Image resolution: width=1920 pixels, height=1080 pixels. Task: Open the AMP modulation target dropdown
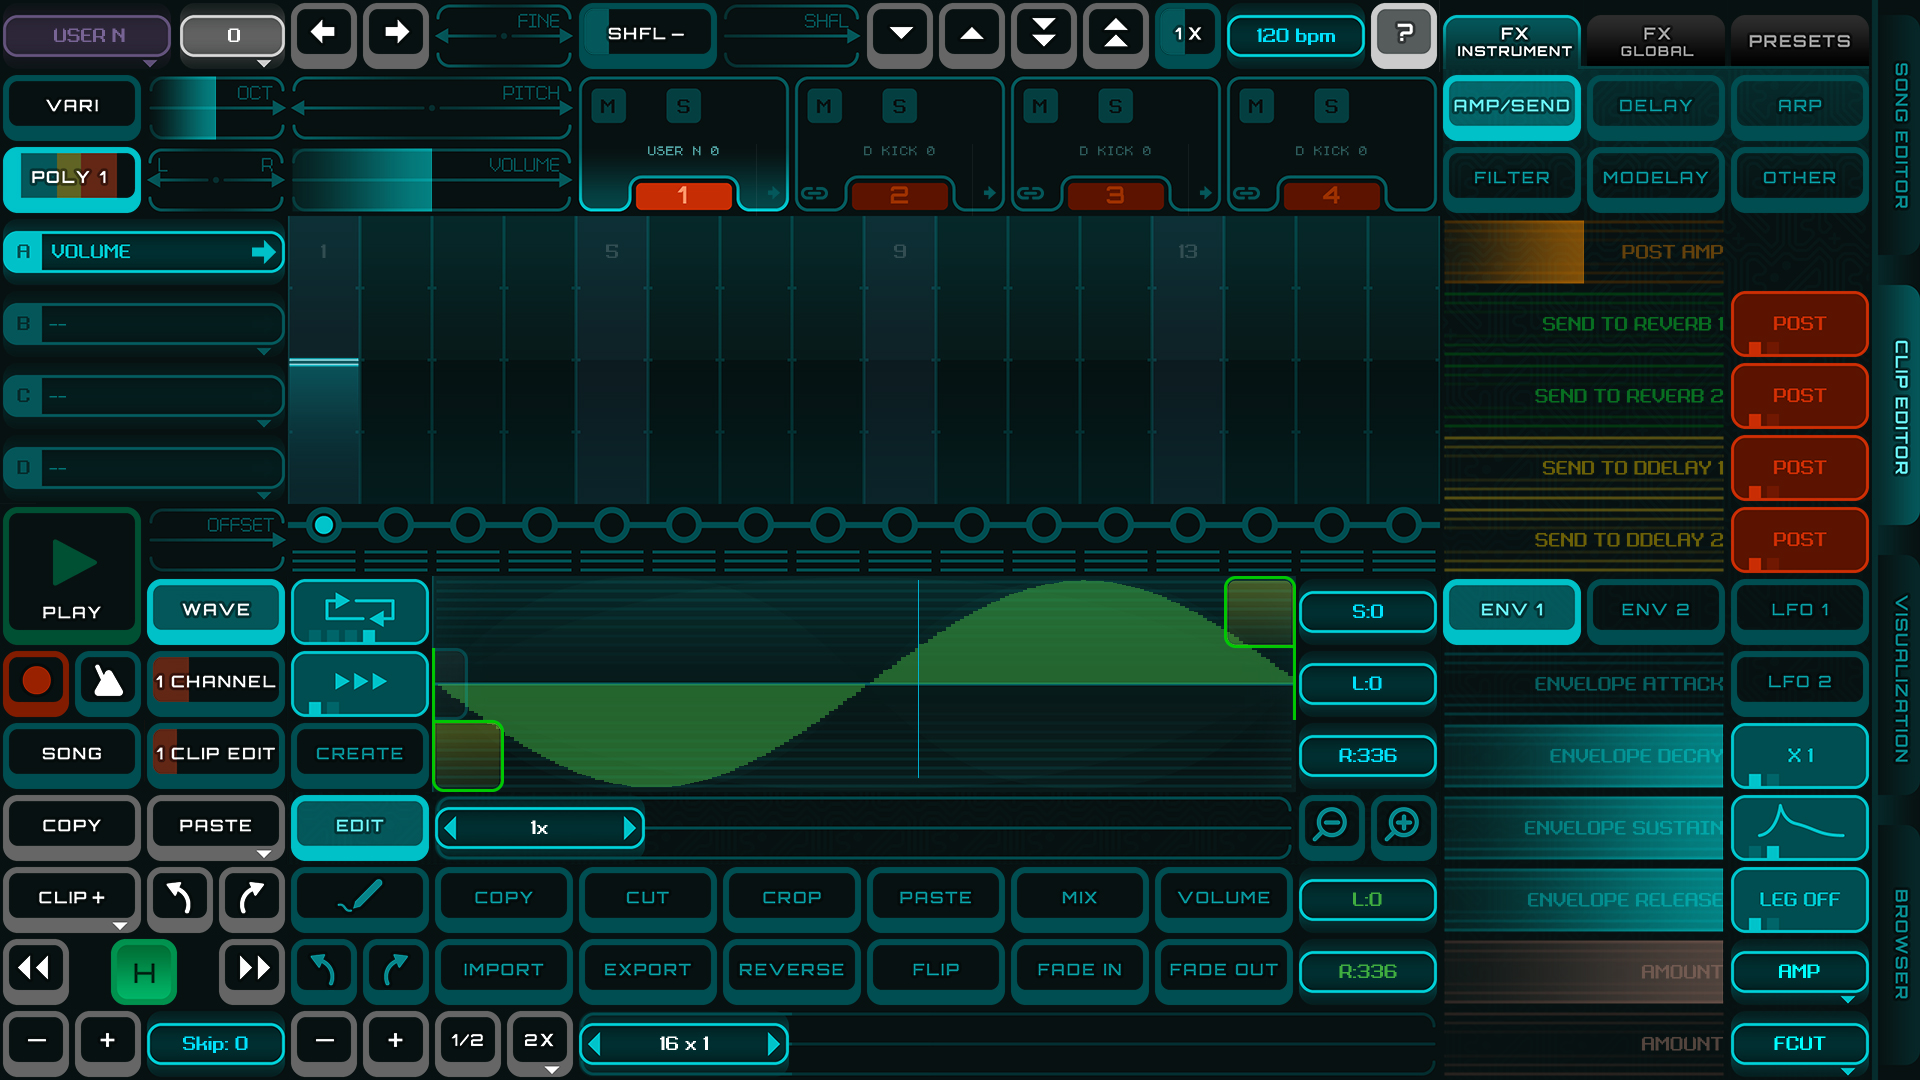(x=1799, y=972)
